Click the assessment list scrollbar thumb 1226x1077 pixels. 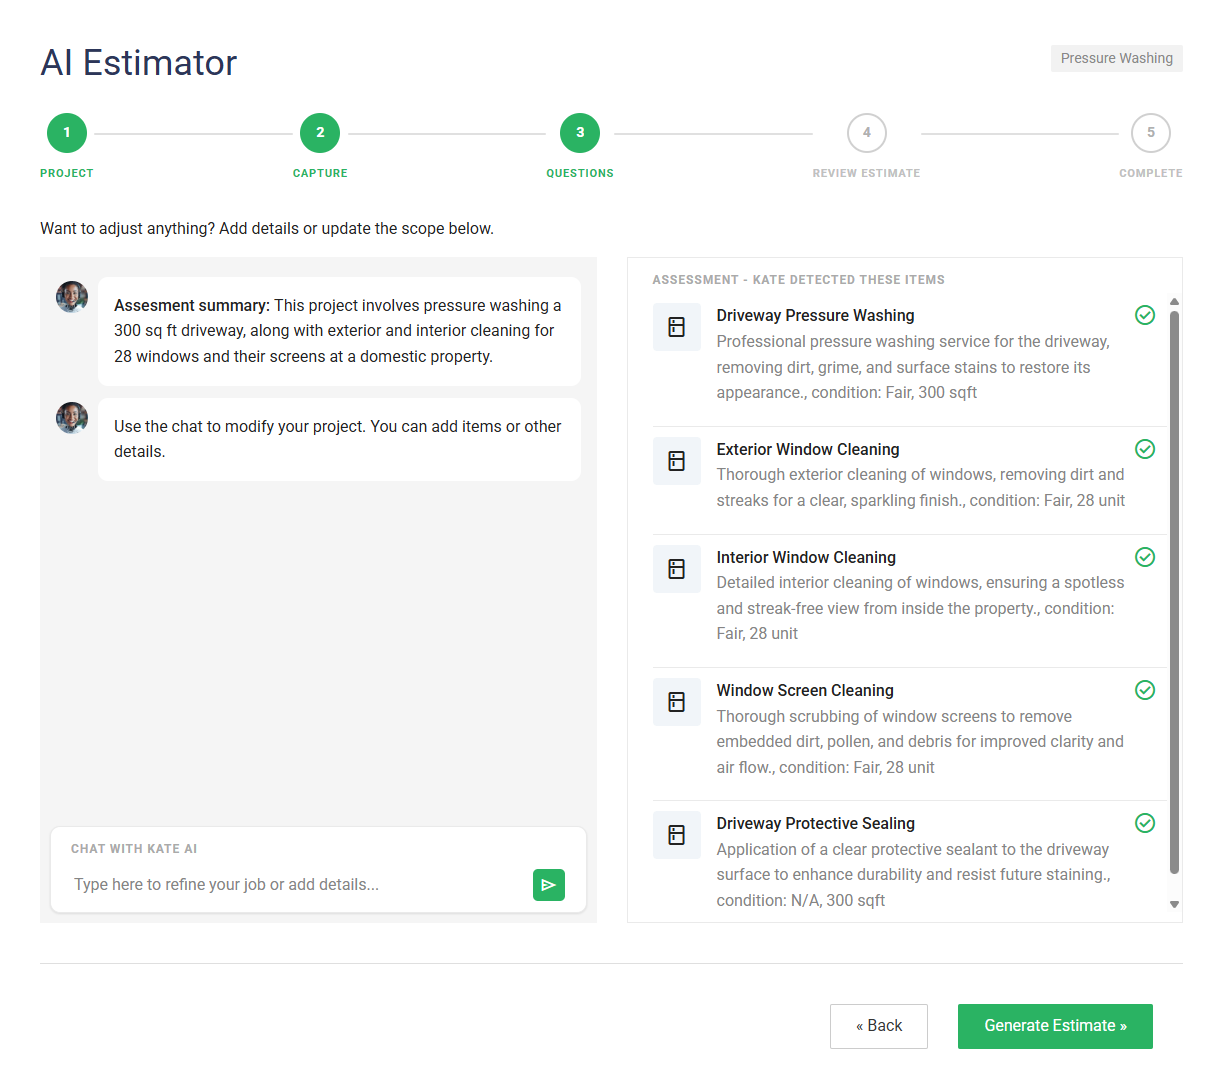[x=1174, y=590]
